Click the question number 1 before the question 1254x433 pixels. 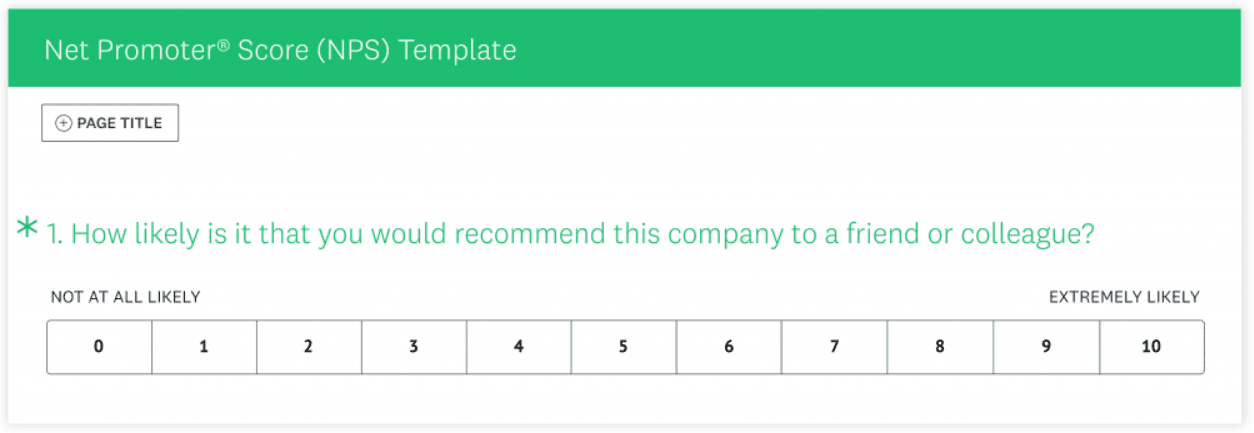[x=55, y=235]
